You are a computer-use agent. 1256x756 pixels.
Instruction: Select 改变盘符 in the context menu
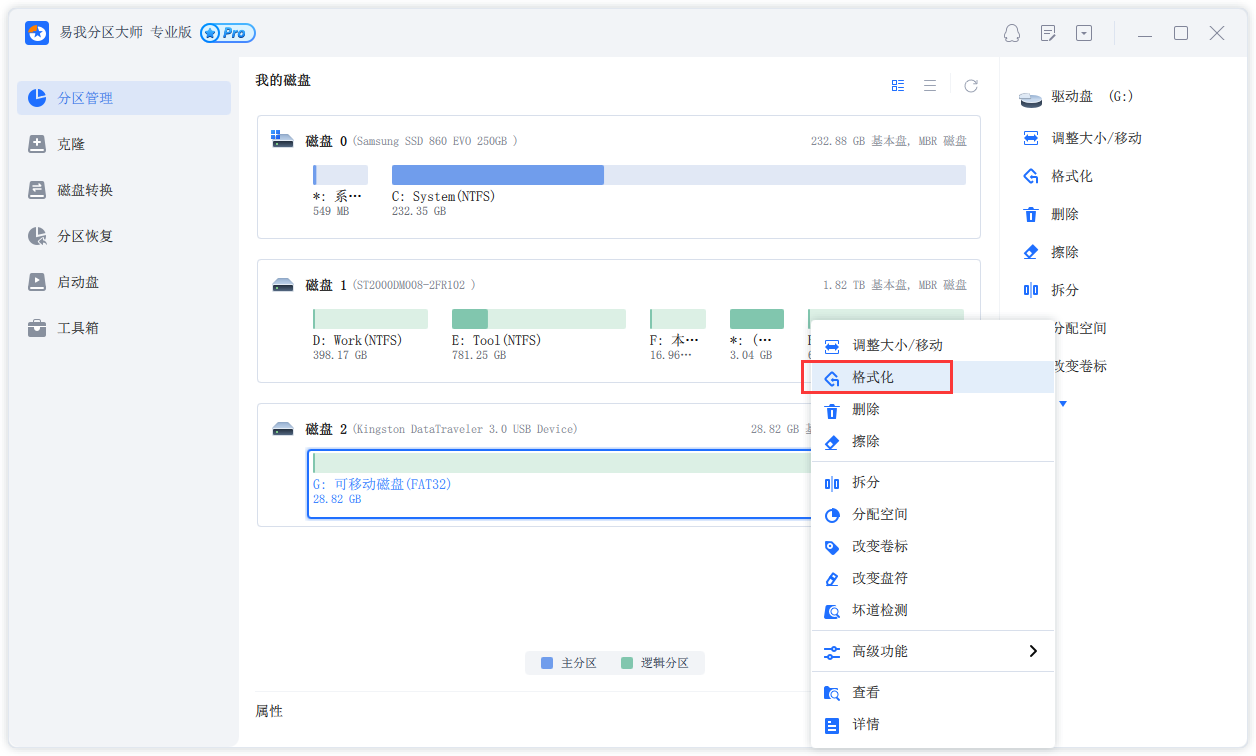[x=879, y=578]
